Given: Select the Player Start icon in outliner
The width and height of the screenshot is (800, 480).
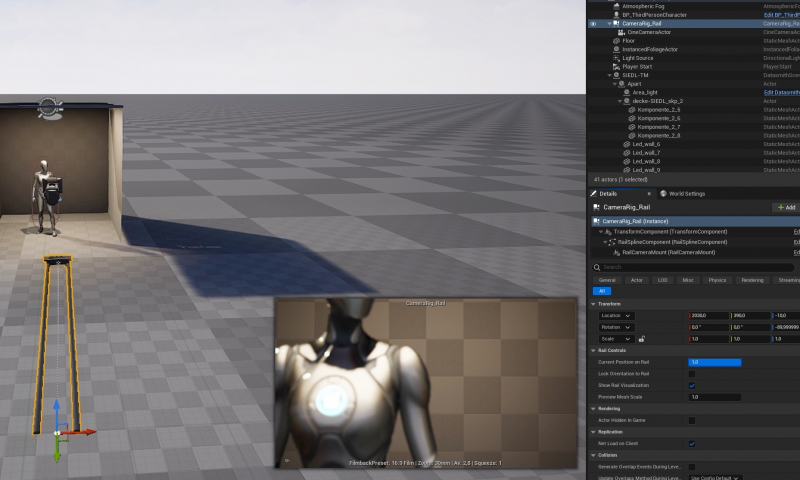Looking at the screenshot, I should coord(616,67).
